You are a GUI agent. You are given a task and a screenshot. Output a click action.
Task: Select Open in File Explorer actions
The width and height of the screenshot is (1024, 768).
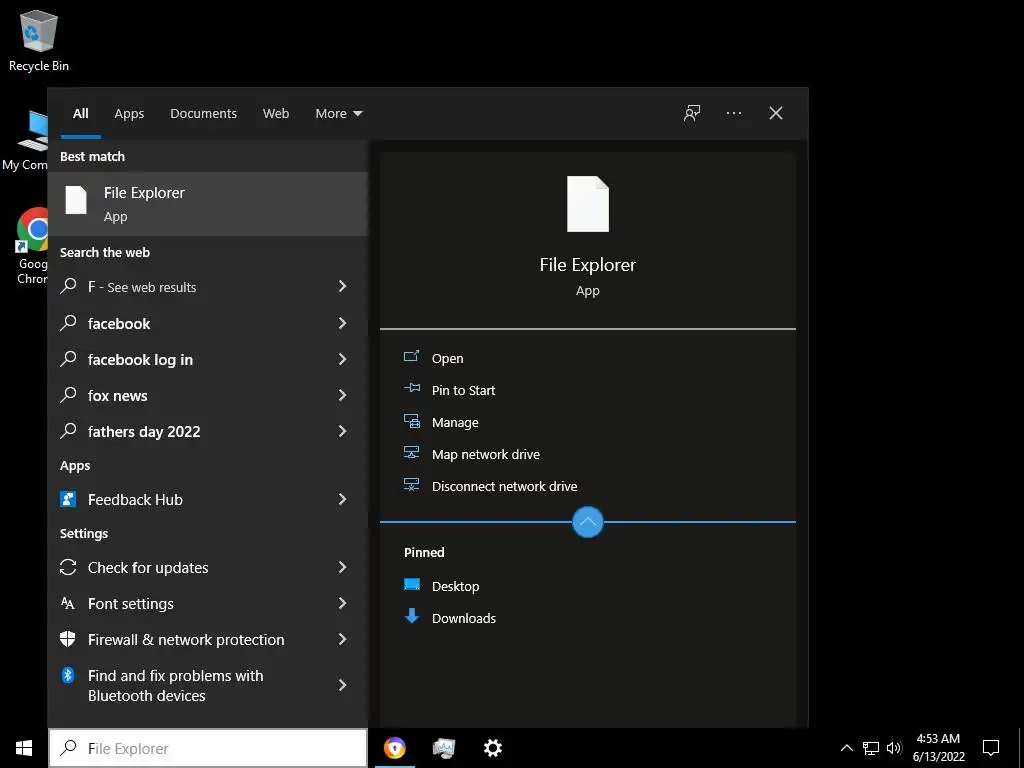click(447, 358)
